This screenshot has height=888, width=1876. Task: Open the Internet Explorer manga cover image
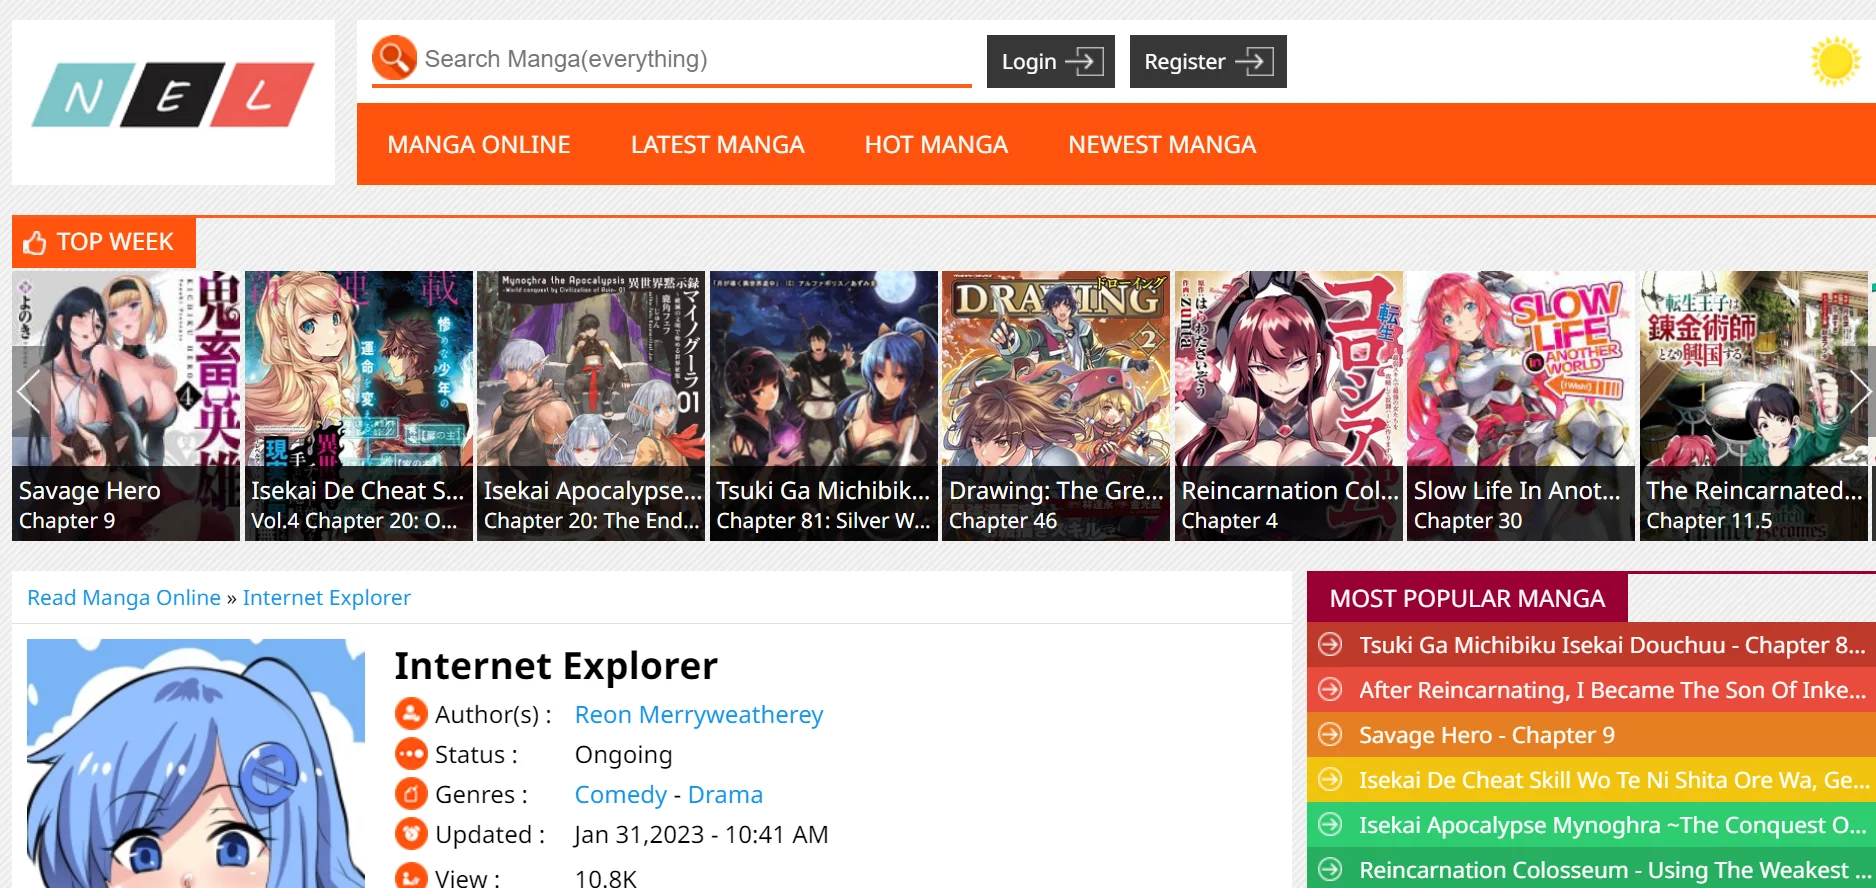pos(196,763)
